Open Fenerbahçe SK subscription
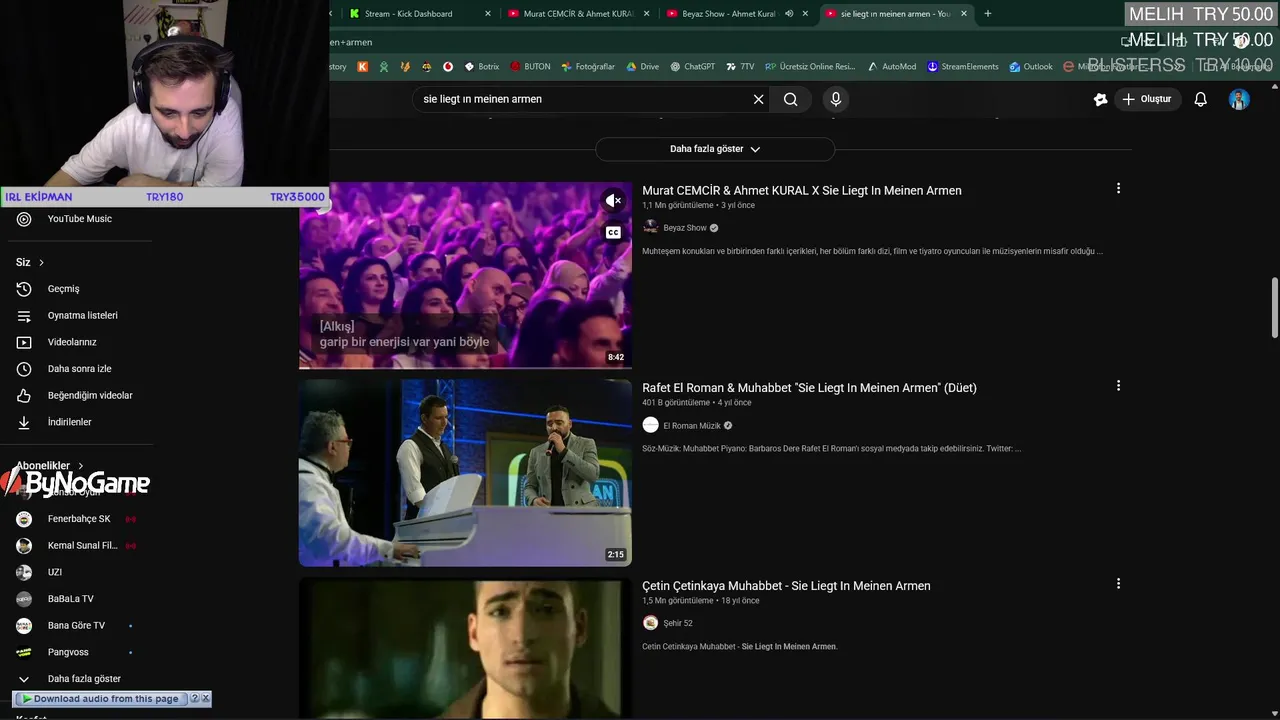This screenshot has width=1280, height=720. click(78, 519)
